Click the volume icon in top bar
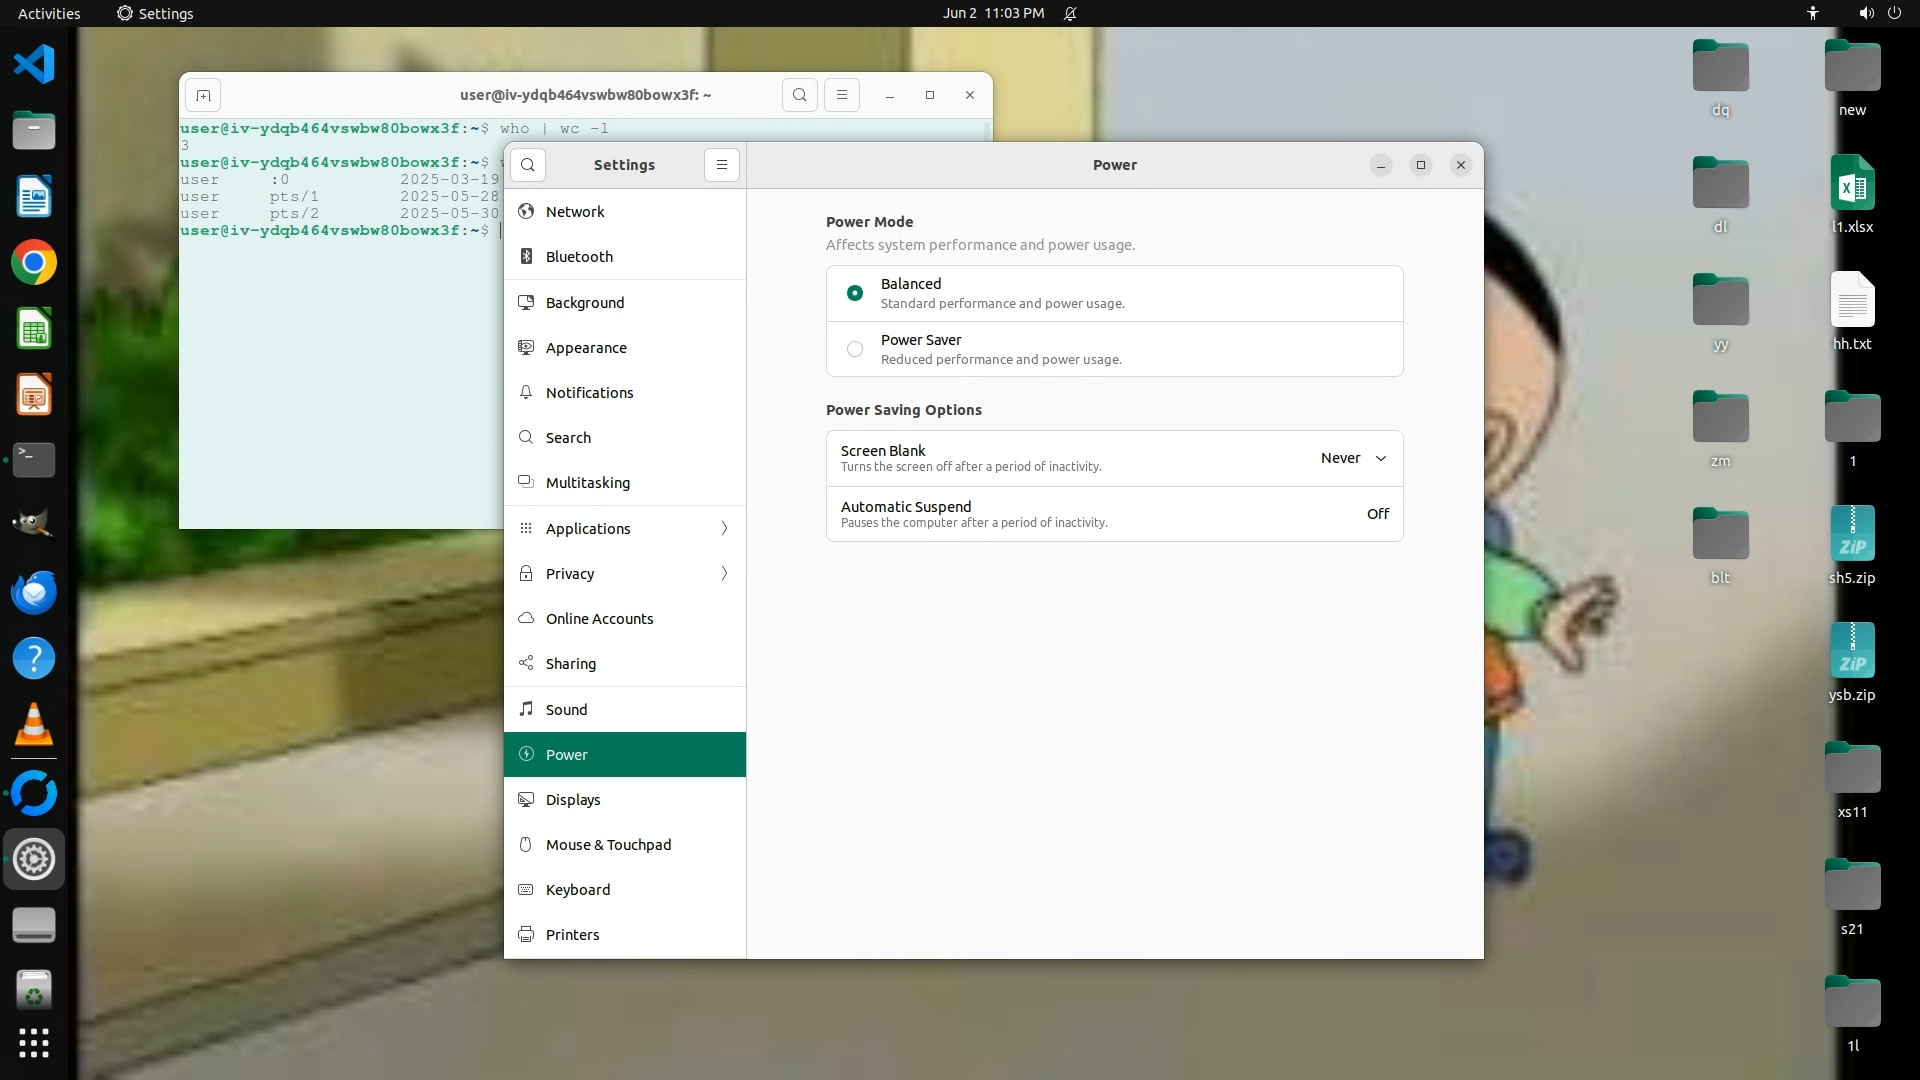 point(1865,13)
